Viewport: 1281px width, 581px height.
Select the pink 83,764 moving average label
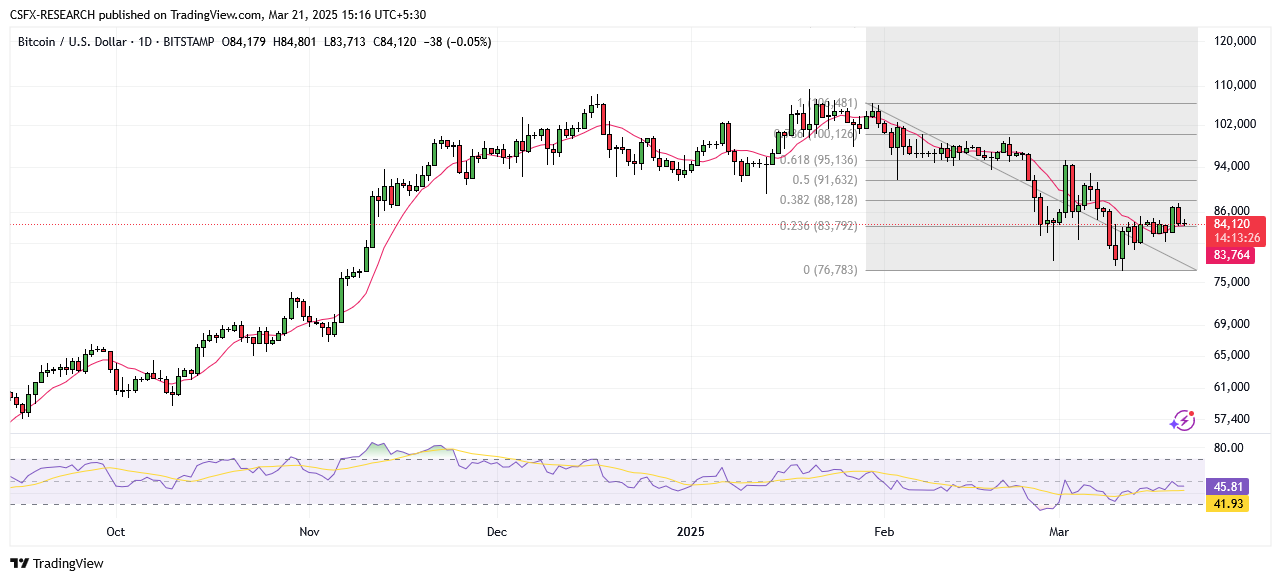coord(1233,256)
